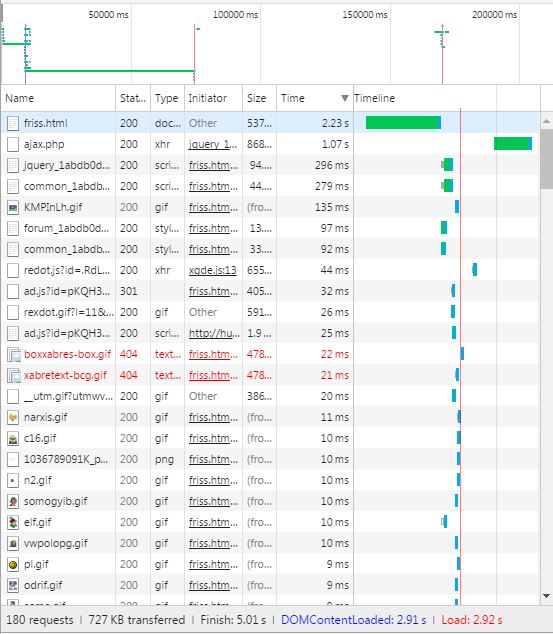This screenshot has width=553, height=634.
Task: Click the 1036789091K png file icon
Action: click(x=13, y=459)
